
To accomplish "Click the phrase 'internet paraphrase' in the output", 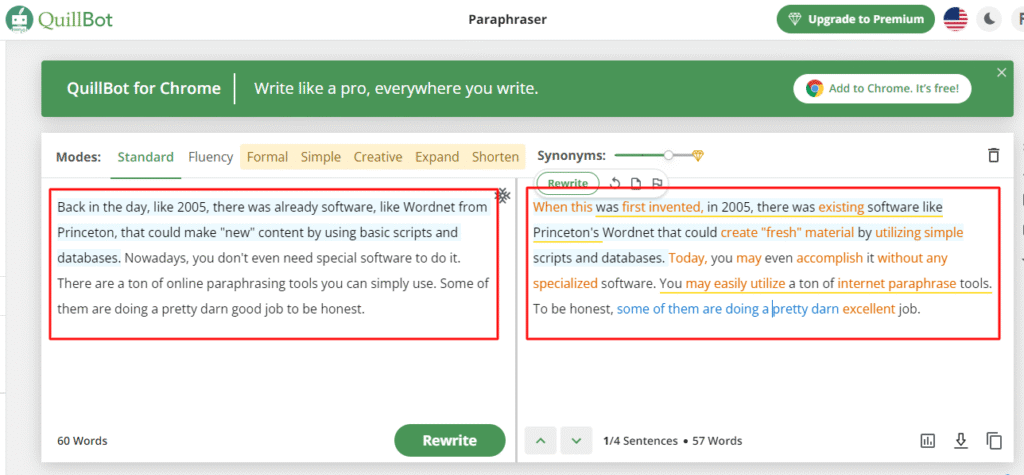I will pos(897,284).
